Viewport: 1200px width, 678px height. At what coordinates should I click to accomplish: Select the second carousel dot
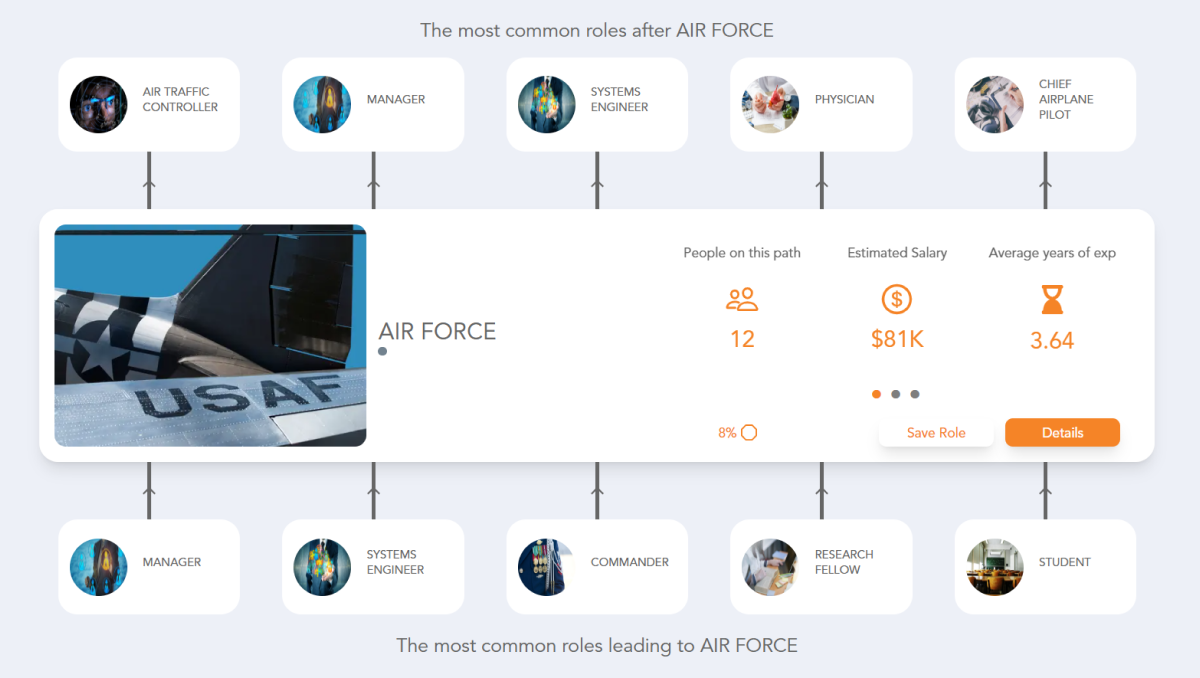point(896,394)
